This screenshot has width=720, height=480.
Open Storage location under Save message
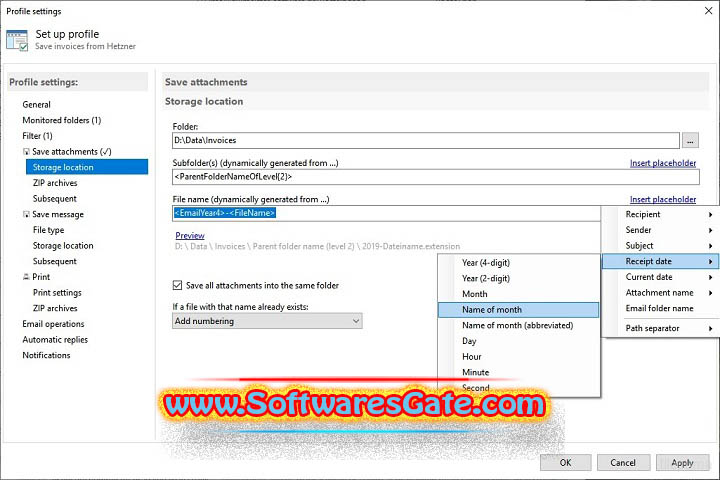[x=63, y=246]
